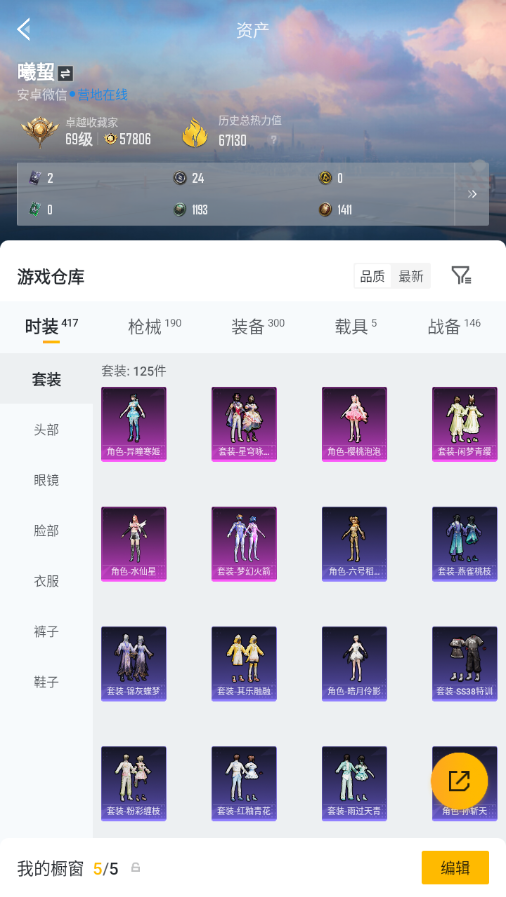Image resolution: width=506 pixels, height=897 pixels.
Task: Open the 套装-燕雀桃枝 outfit card
Action: (x=465, y=543)
